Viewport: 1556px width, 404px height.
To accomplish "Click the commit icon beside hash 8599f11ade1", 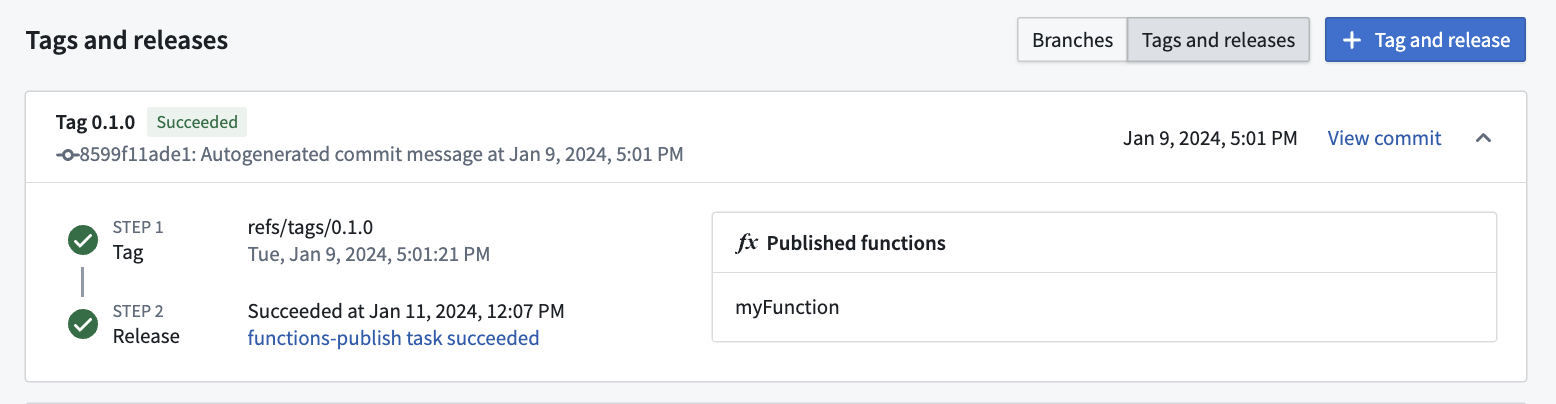I will pyautogui.click(x=67, y=155).
